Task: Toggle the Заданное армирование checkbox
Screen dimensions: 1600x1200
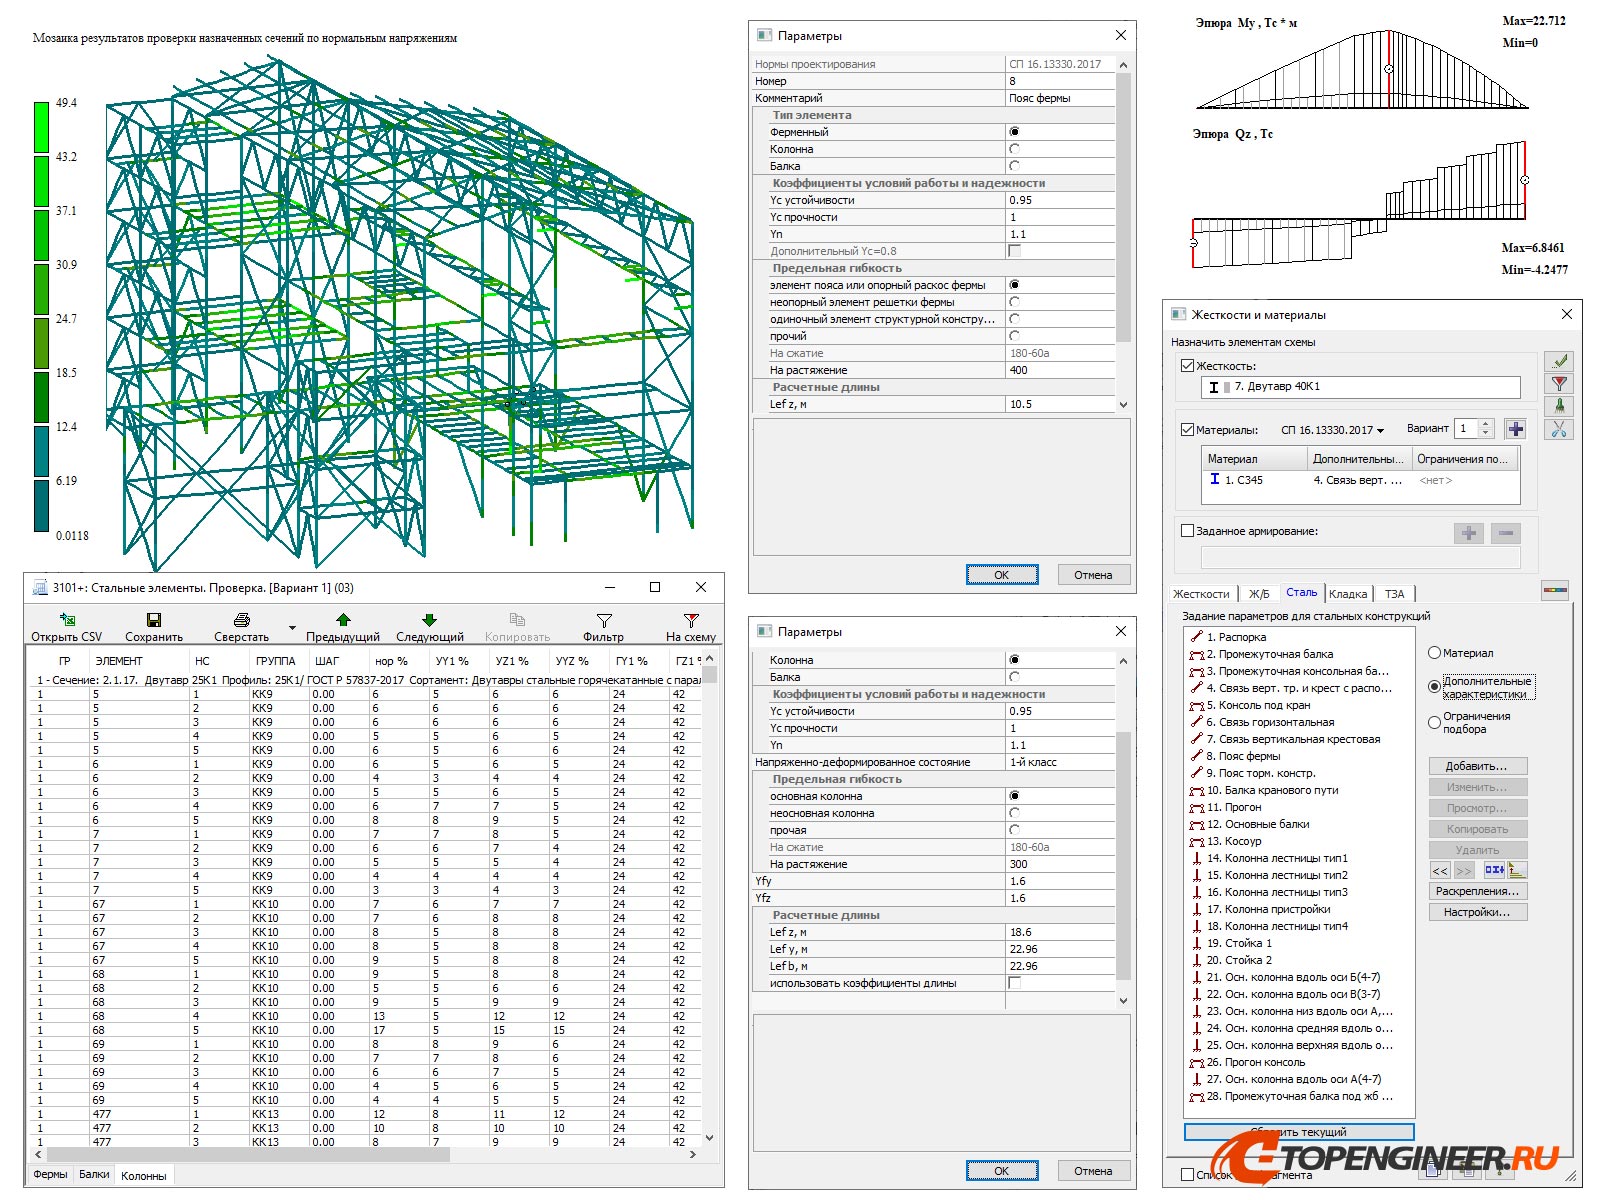Action: click(x=1187, y=530)
